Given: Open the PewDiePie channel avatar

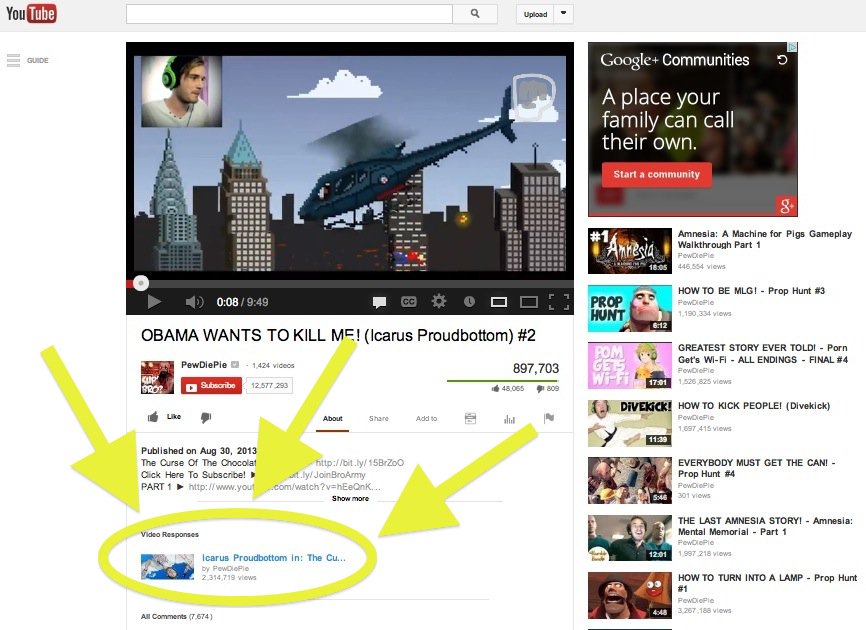Looking at the screenshot, I should click(x=157, y=377).
